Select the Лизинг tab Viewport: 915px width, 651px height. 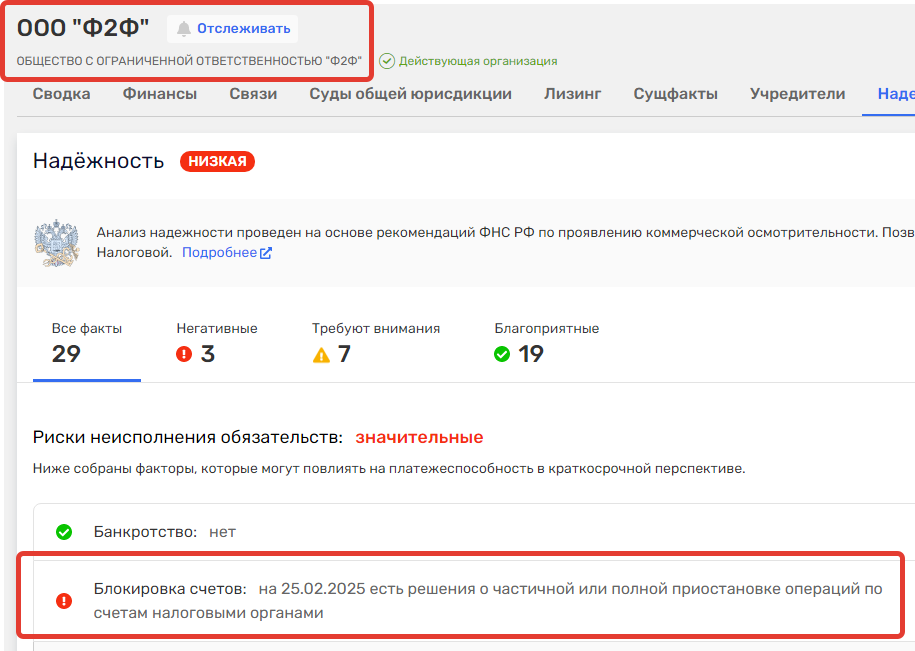(x=572, y=94)
